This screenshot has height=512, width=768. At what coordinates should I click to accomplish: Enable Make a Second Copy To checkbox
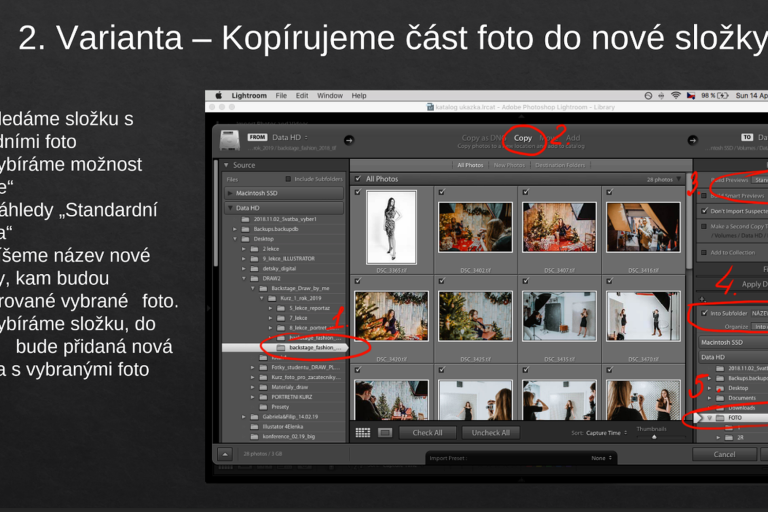[704, 227]
